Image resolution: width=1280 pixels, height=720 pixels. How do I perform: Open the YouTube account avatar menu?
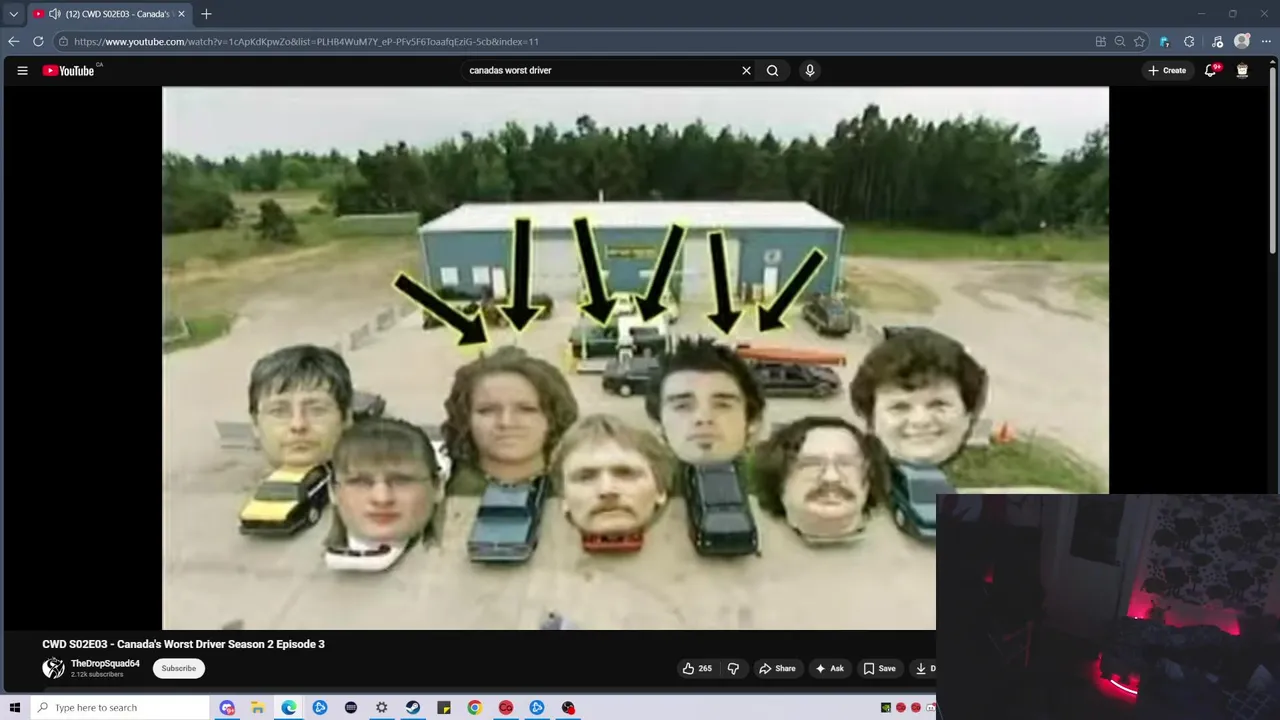[1242, 71]
